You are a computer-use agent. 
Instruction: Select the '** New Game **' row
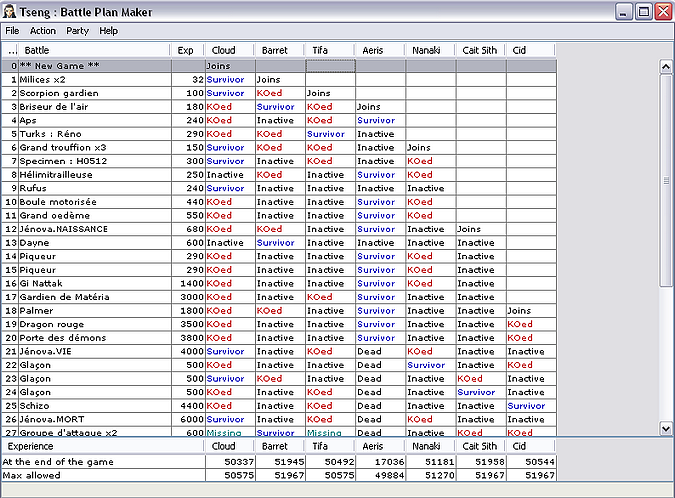tap(279, 66)
